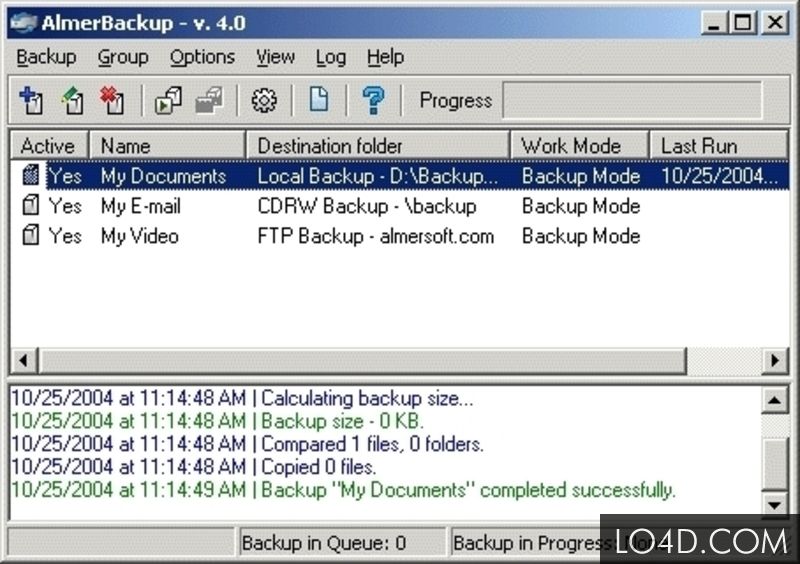Open the Options menu

[203, 57]
